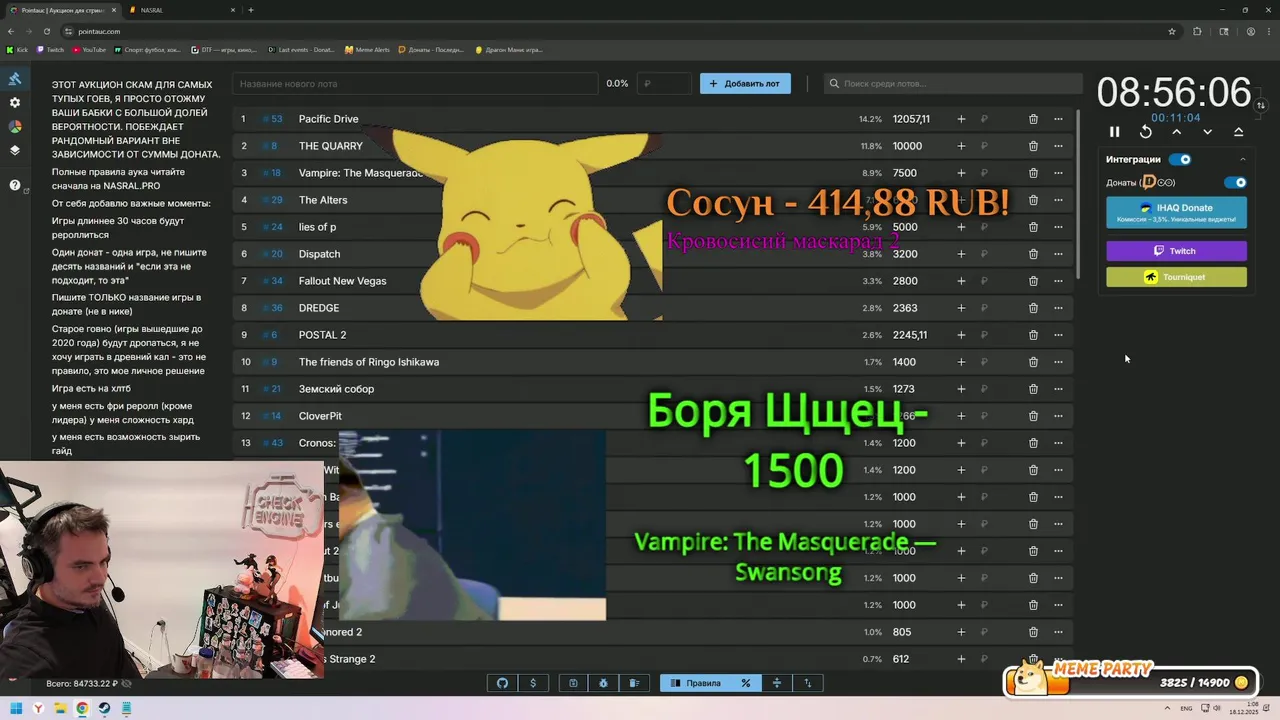Focus the new lot name field
Viewport: 1280px width, 720px height.
[415, 84]
